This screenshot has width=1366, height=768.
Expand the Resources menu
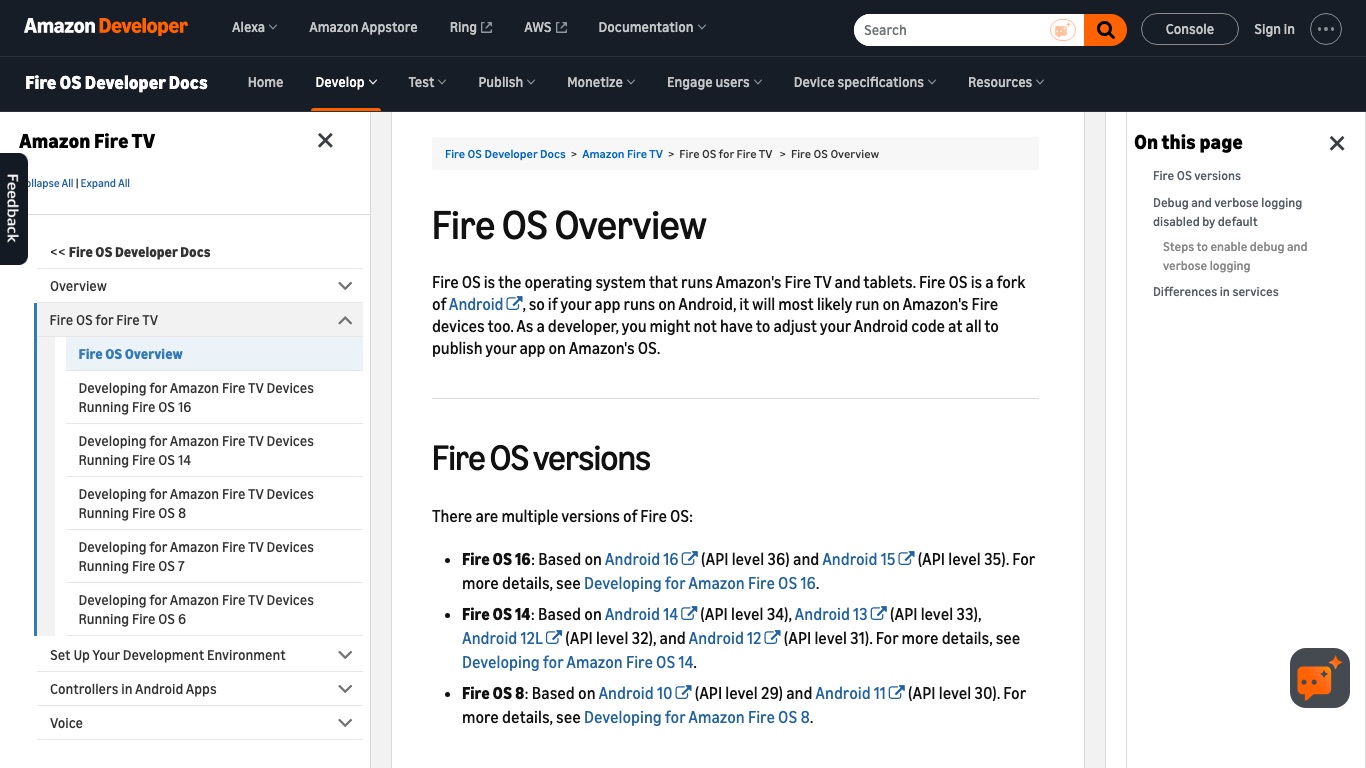pos(1006,82)
